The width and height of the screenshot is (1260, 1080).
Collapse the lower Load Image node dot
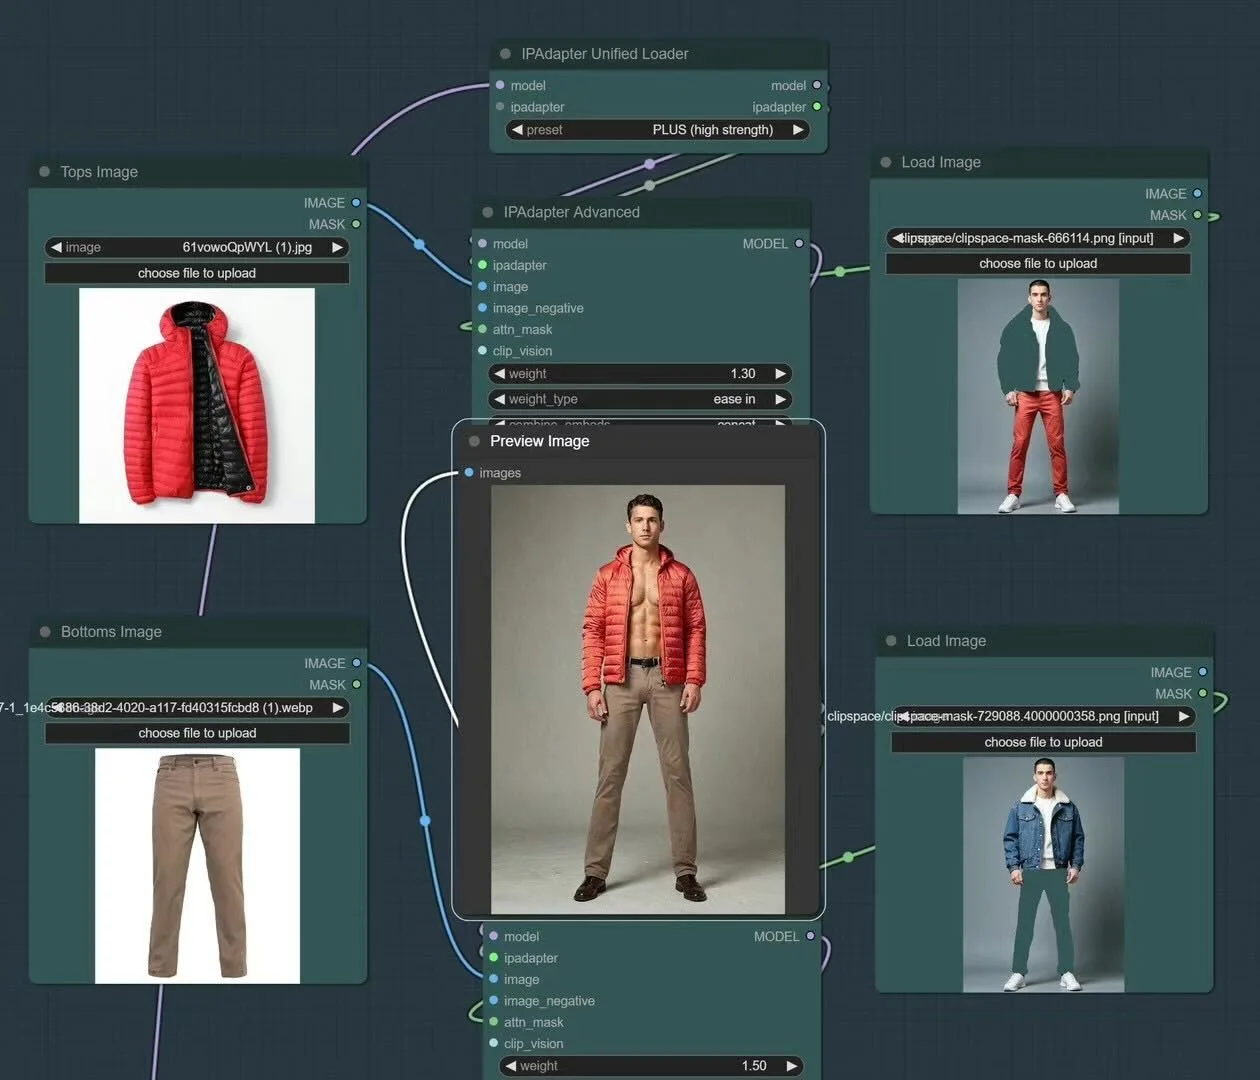[x=891, y=641]
